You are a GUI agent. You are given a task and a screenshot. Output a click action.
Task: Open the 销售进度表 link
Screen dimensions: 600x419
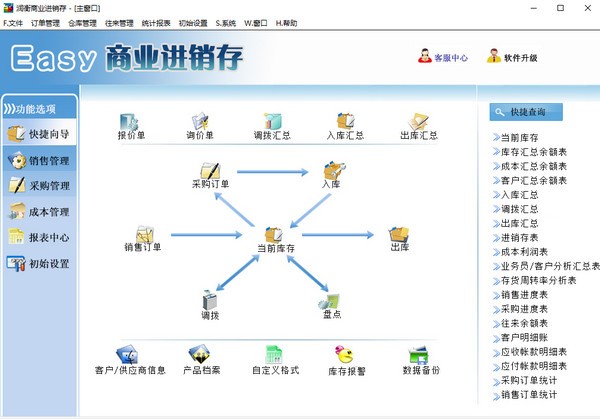520,295
